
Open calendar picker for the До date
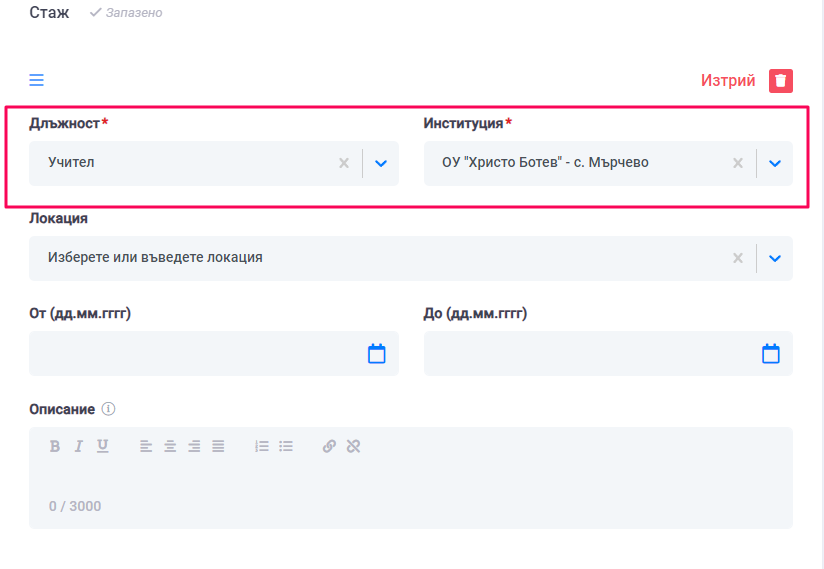click(770, 353)
